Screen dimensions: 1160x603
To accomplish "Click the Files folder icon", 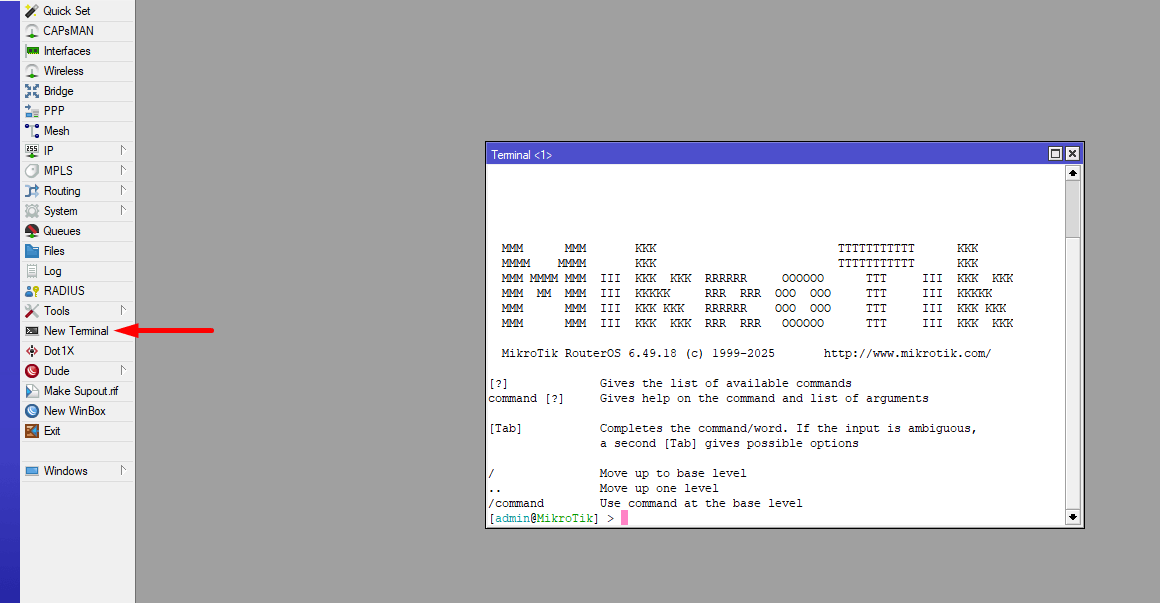I will click(x=32, y=251).
